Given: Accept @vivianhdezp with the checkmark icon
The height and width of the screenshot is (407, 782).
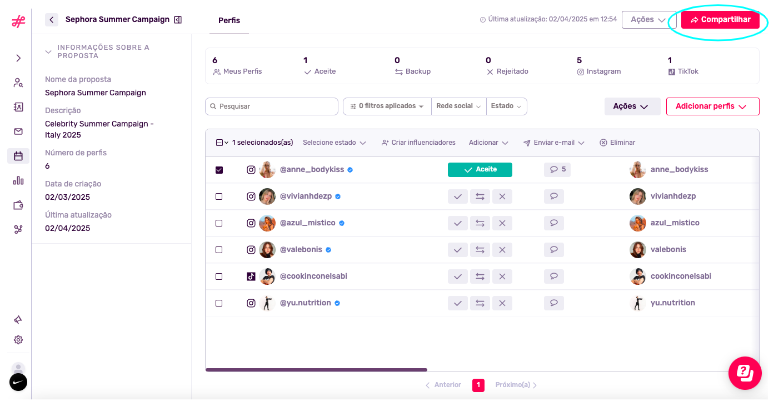Looking at the screenshot, I should pos(457,197).
